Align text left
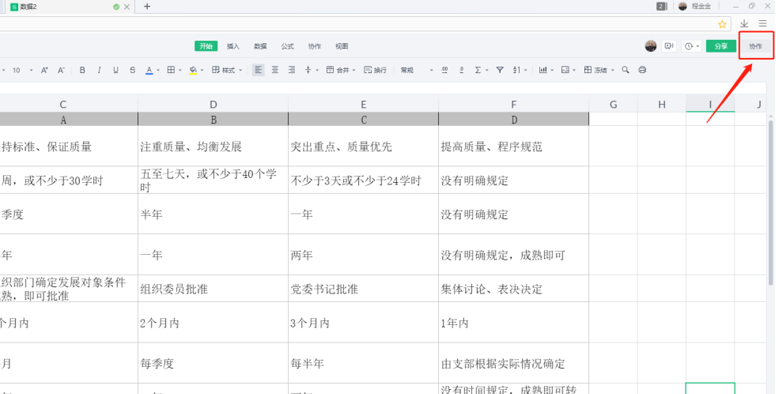This screenshot has width=776, height=394. click(258, 70)
